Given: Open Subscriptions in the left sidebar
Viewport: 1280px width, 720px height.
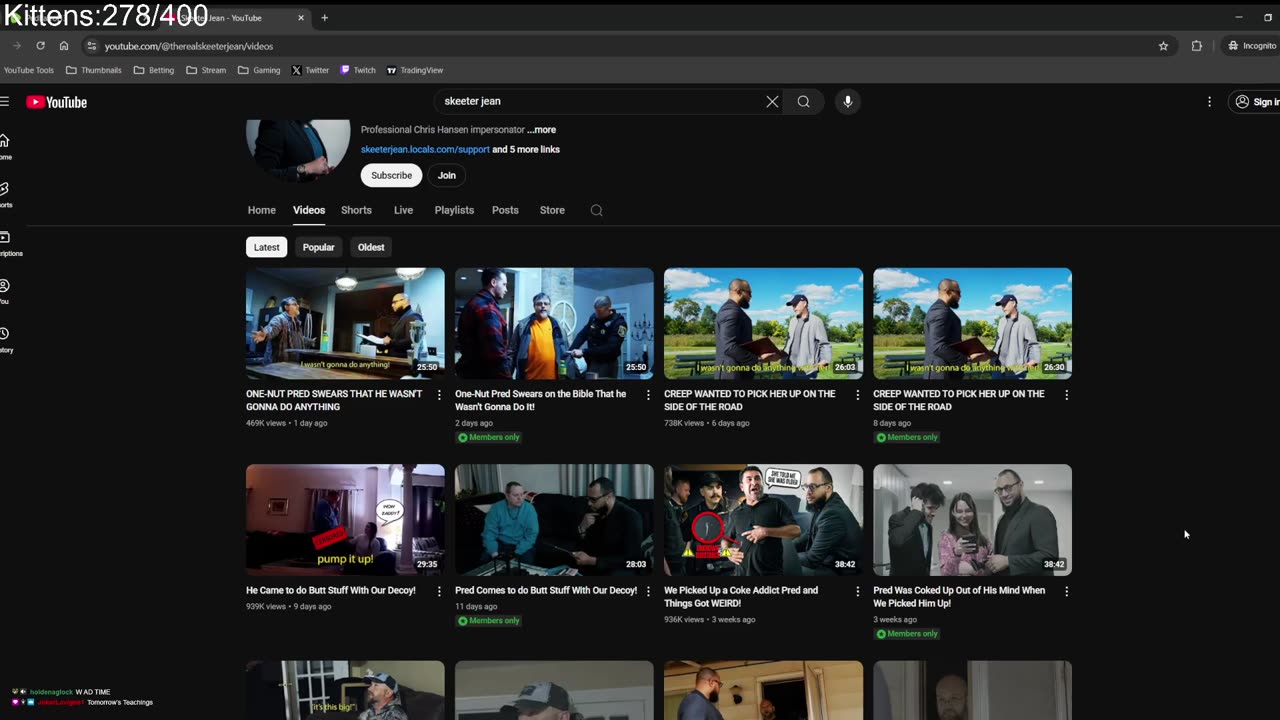Looking at the screenshot, I should [x=8, y=243].
